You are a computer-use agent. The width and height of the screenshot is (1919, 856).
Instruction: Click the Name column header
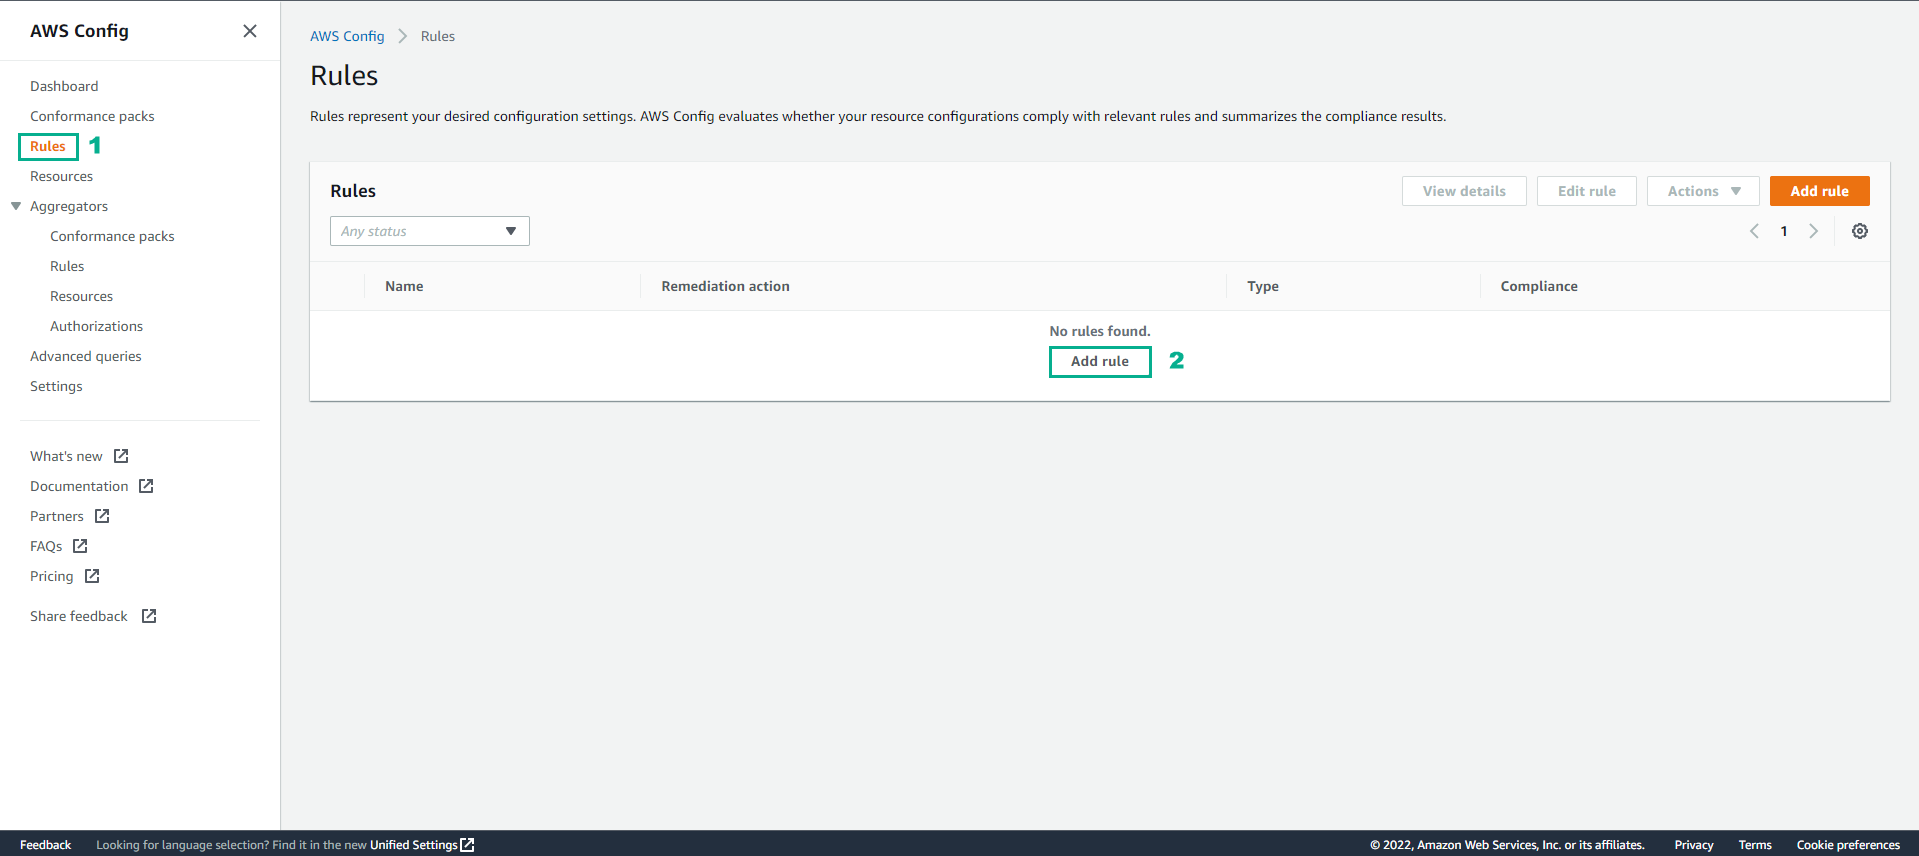coord(404,286)
